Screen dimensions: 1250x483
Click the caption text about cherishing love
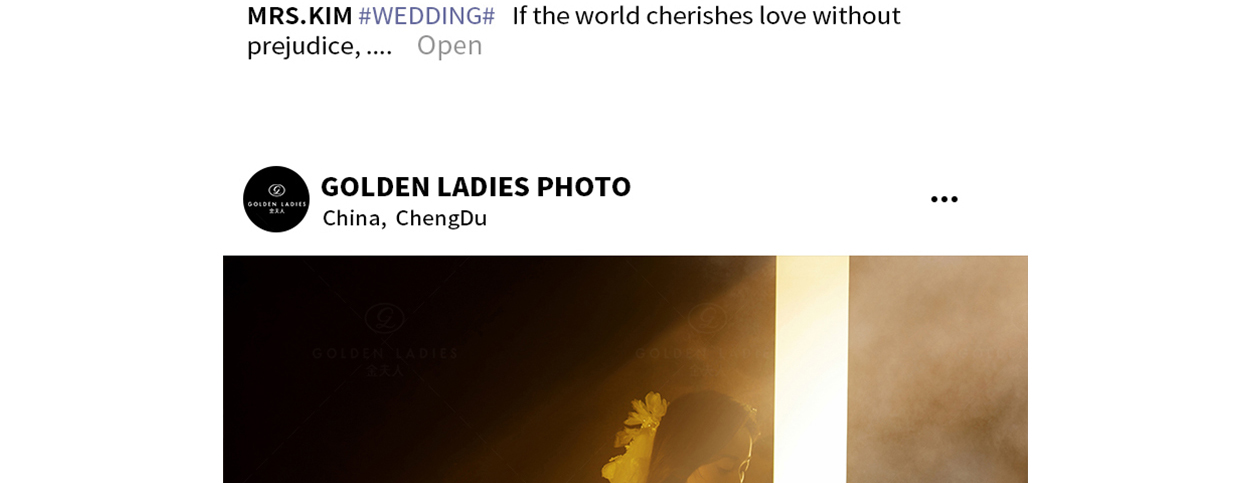pyautogui.click(x=706, y=15)
